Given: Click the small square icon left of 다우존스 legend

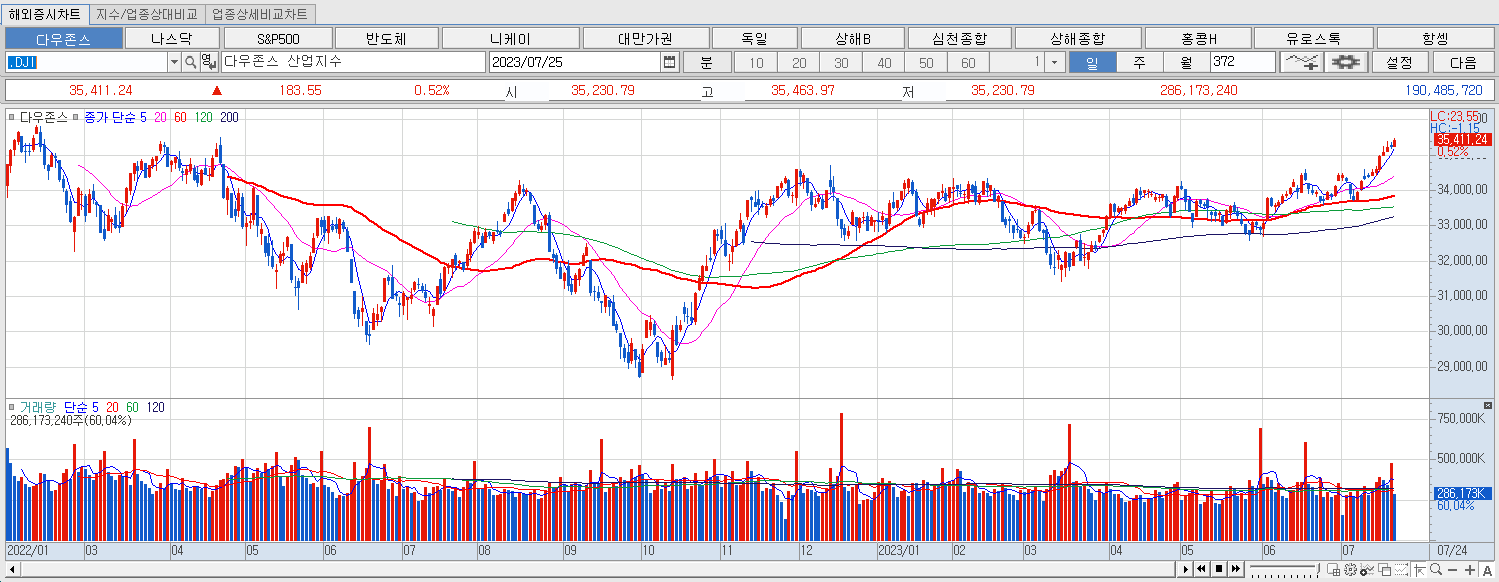Looking at the screenshot, I should point(12,118).
